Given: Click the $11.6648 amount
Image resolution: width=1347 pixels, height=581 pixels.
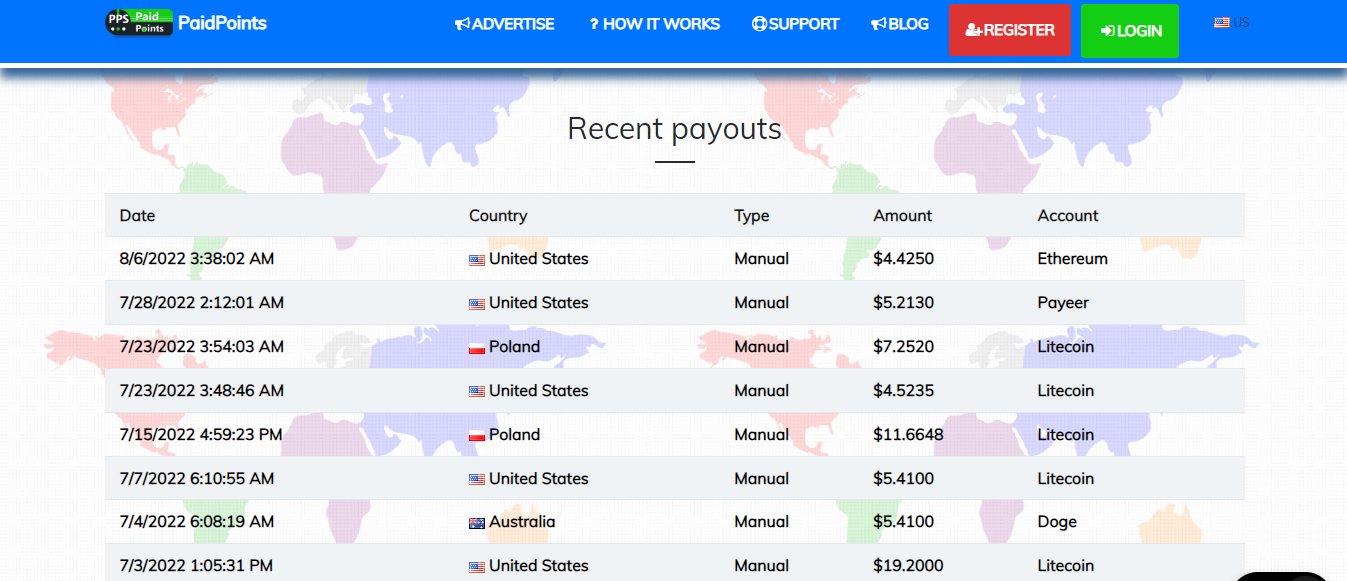Looking at the screenshot, I should [x=908, y=435].
